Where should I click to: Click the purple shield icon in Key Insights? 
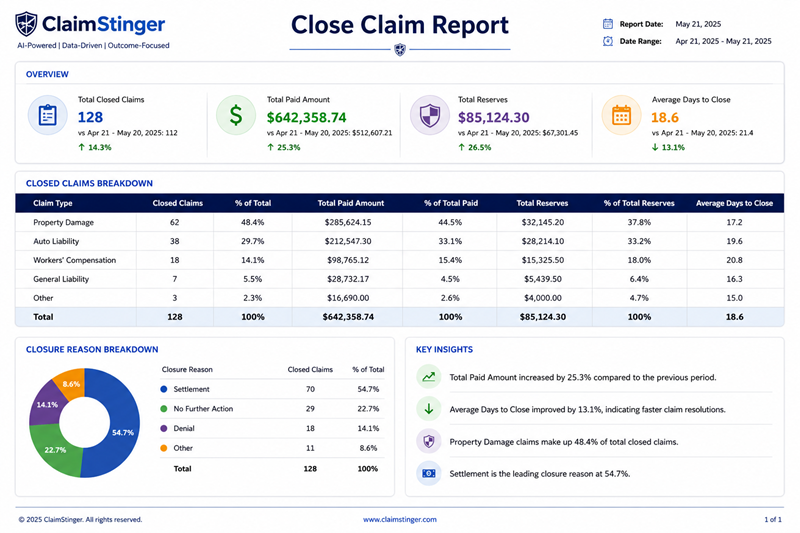(429, 441)
